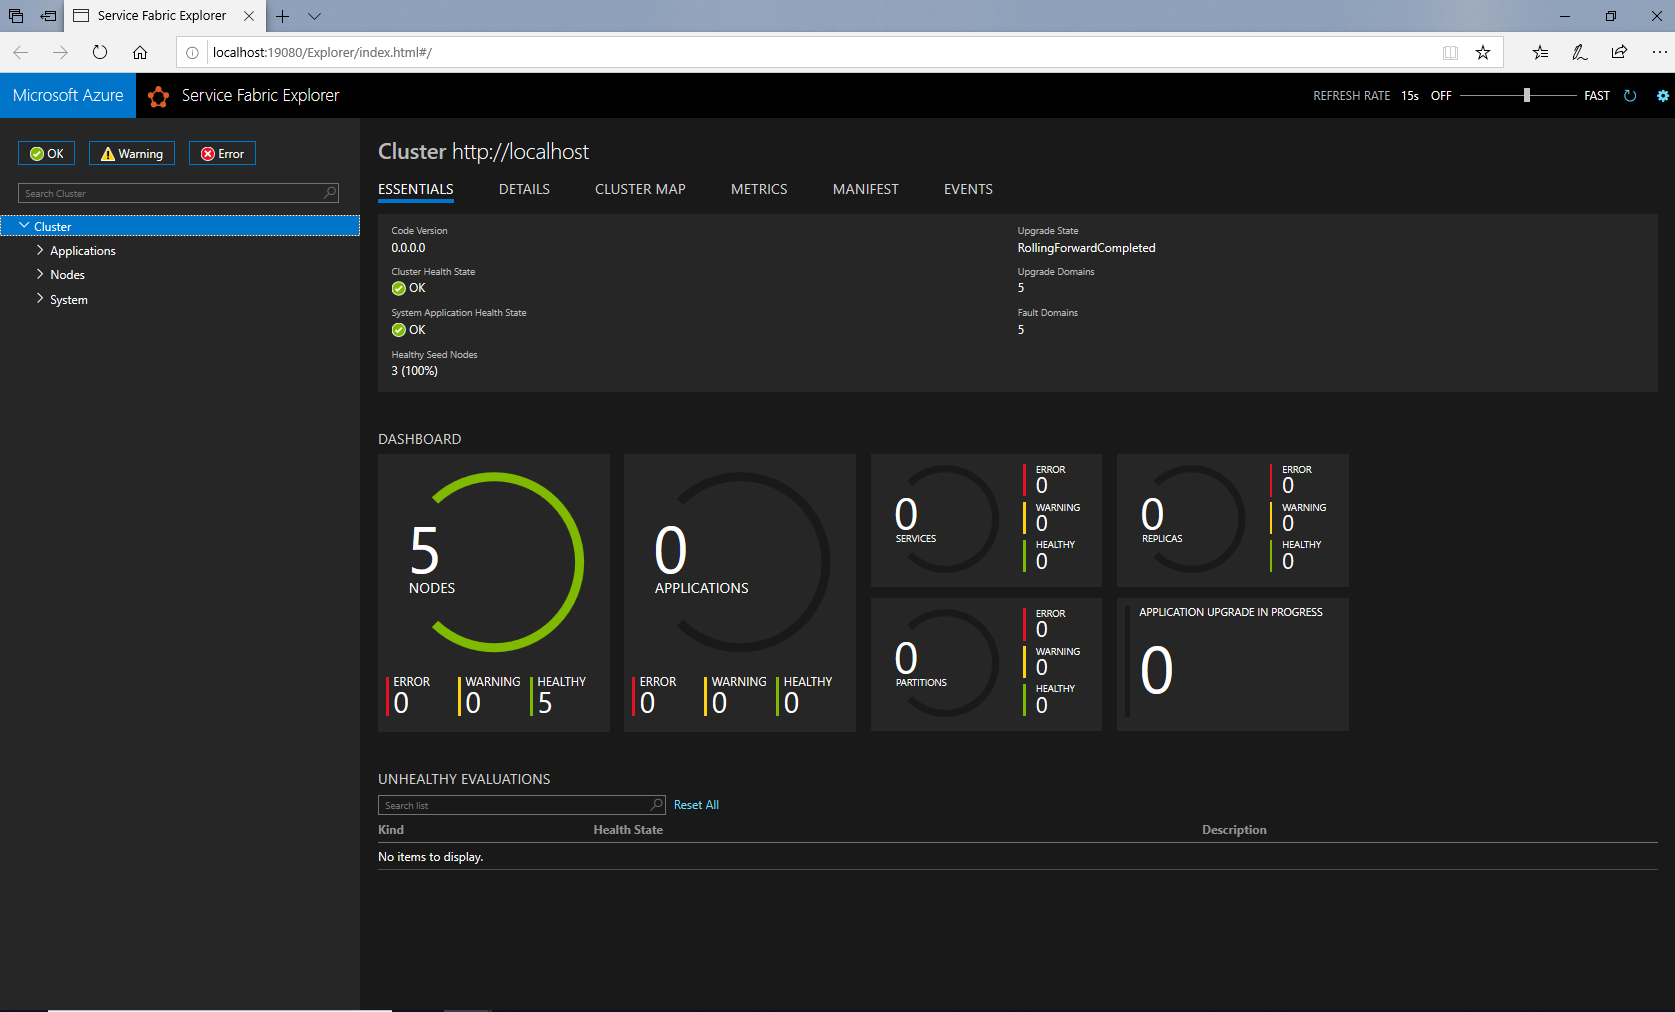Open the browser more options ellipsis
The image size is (1675, 1012).
click(x=1659, y=53)
